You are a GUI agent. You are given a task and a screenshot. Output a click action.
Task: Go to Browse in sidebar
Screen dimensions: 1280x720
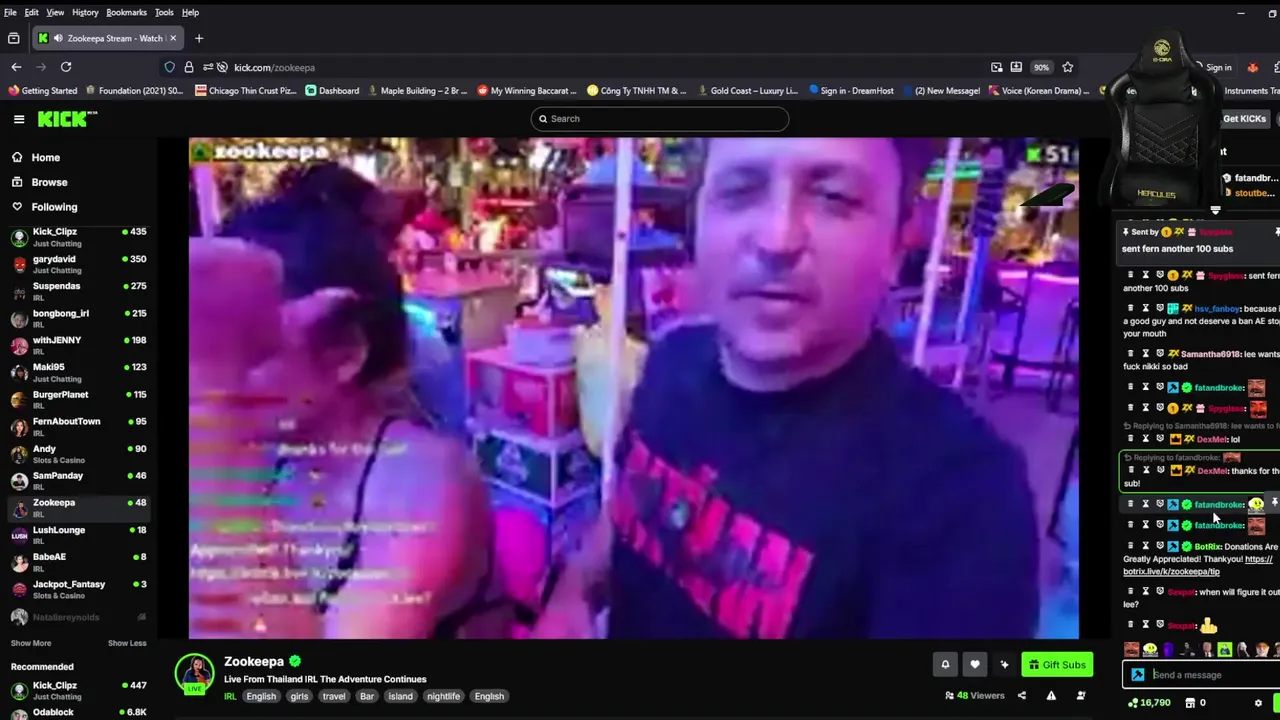pos(49,182)
